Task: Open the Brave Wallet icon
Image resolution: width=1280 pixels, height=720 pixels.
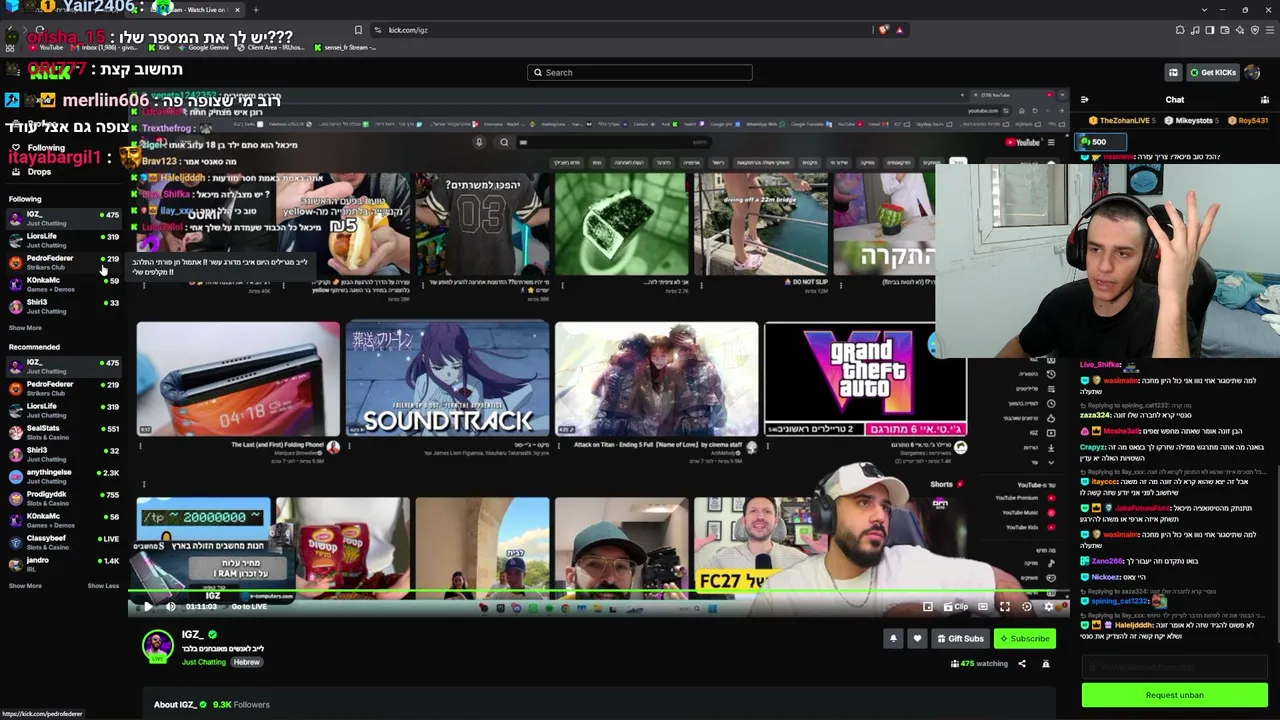Action: [1225, 30]
